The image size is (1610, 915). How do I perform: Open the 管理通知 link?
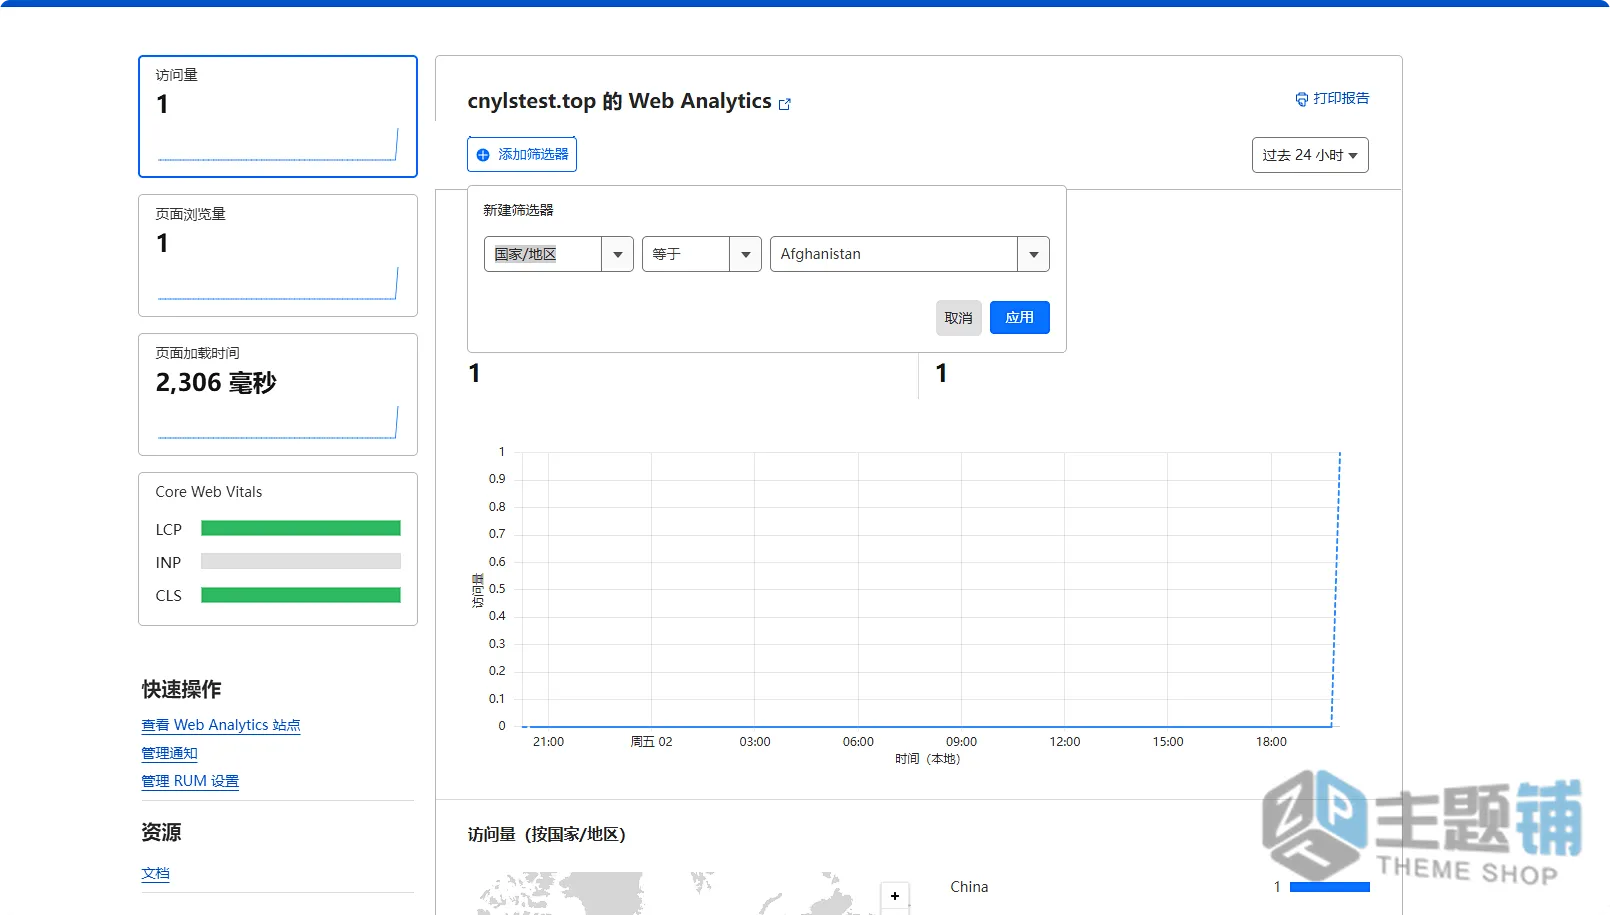(170, 753)
